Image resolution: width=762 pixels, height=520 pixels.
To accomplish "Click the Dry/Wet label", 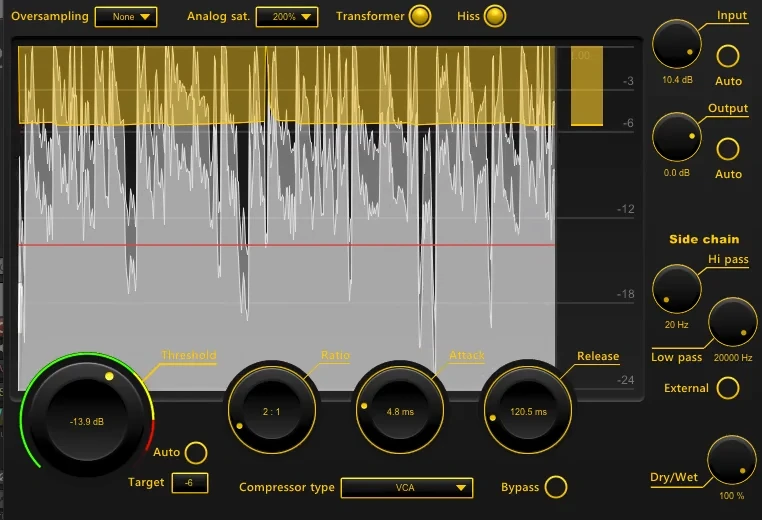I will click(x=674, y=477).
